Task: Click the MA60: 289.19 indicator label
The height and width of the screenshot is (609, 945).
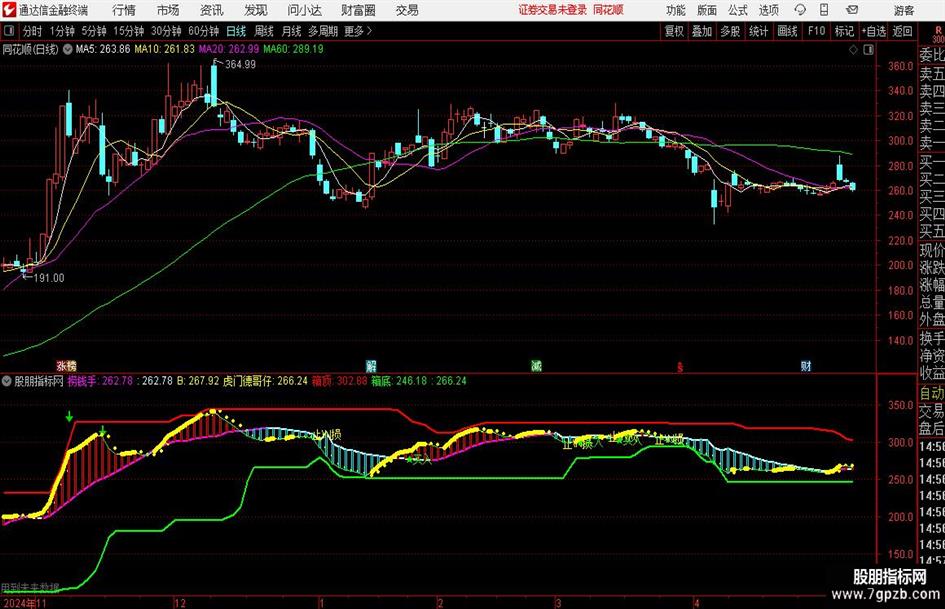Action: click(x=294, y=49)
